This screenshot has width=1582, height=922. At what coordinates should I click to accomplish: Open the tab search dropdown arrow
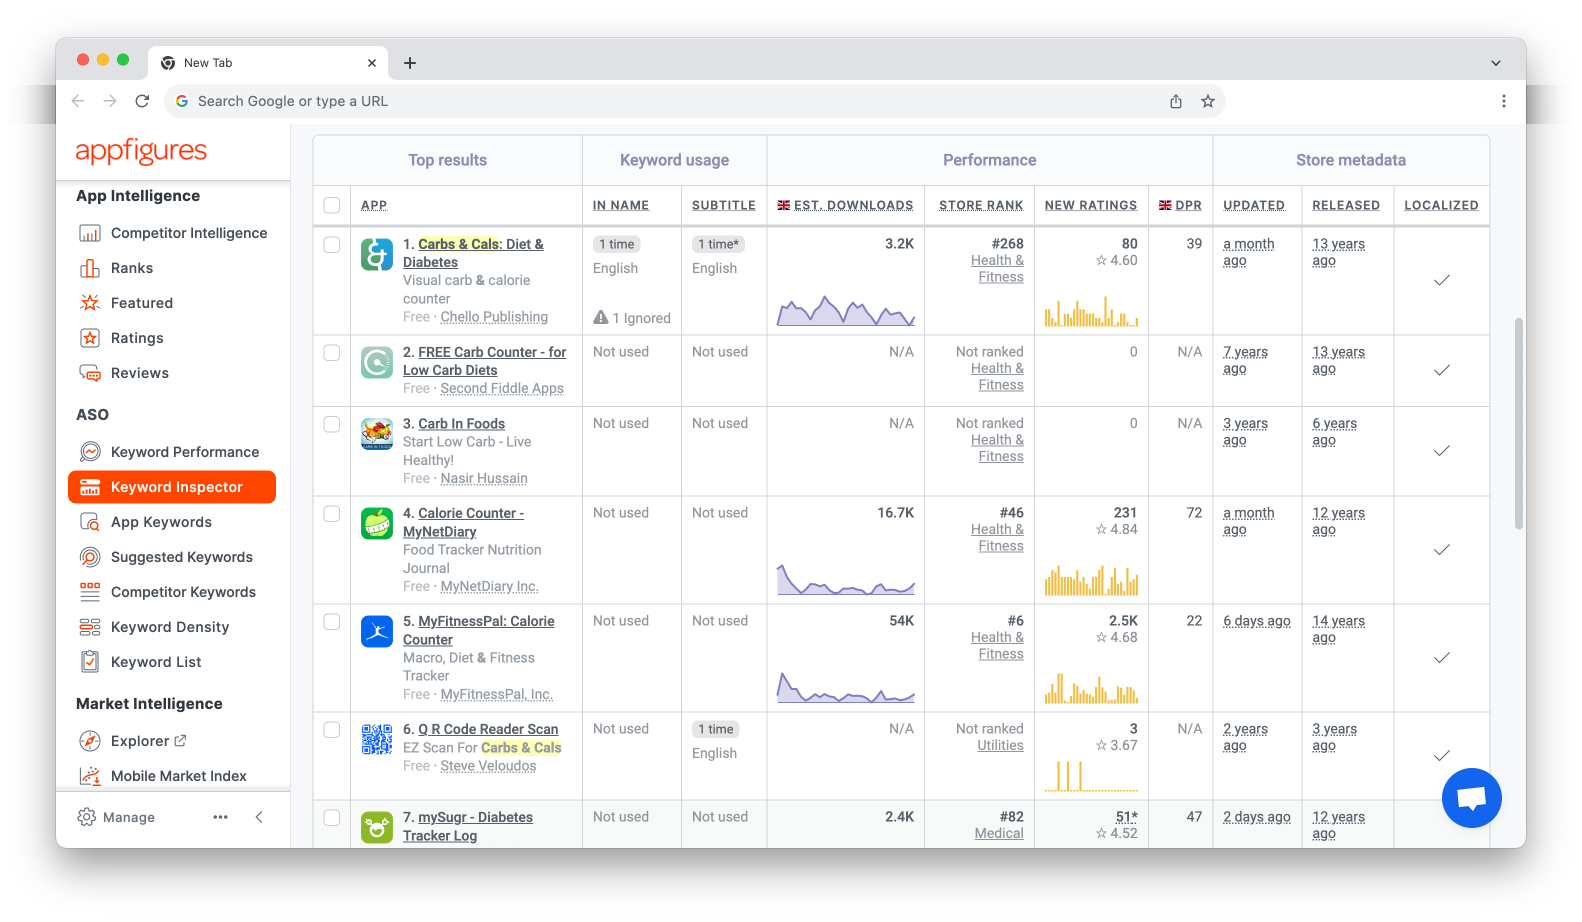(x=1496, y=63)
